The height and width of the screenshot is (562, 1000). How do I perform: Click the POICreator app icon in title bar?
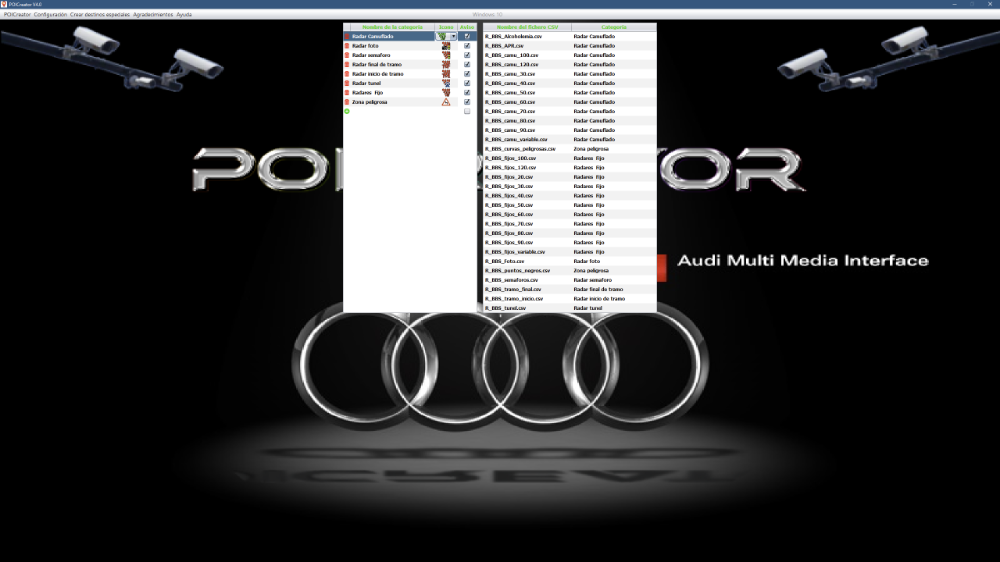[4, 4]
